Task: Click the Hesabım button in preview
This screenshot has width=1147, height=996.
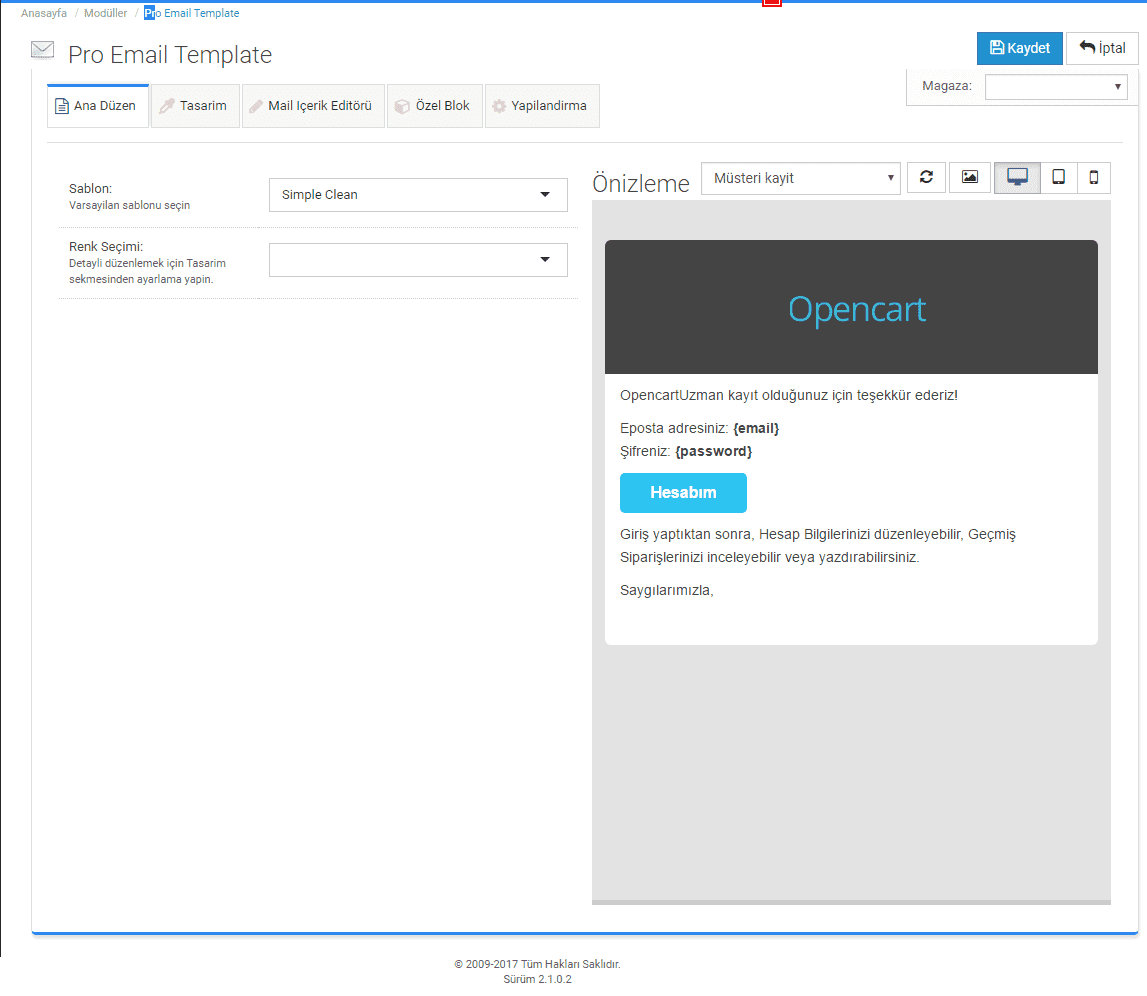Action: [683, 493]
